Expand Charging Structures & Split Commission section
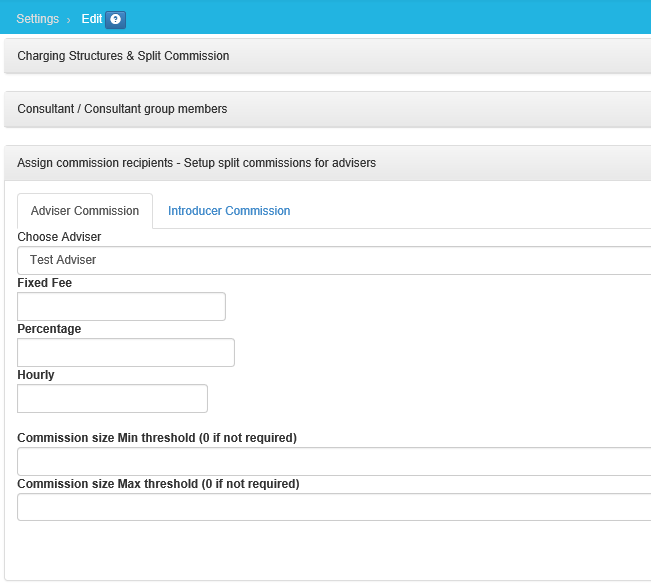The image size is (651, 585). [x=124, y=56]
